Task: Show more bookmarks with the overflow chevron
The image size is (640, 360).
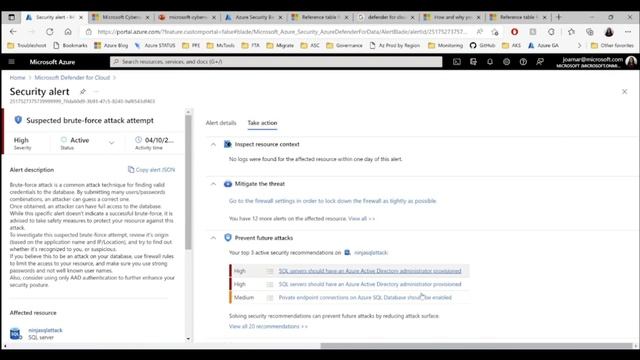Action: click(579, 45)
